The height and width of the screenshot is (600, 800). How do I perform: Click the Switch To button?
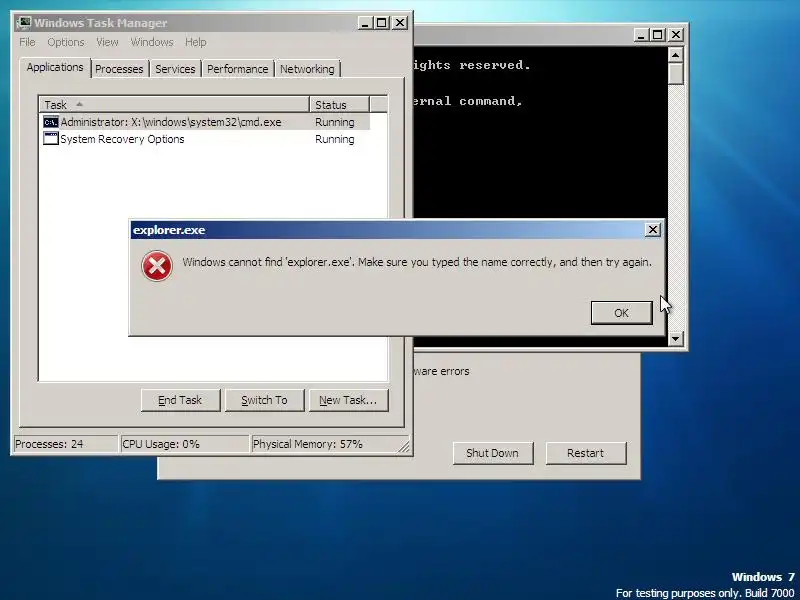(x=264, y=400)
